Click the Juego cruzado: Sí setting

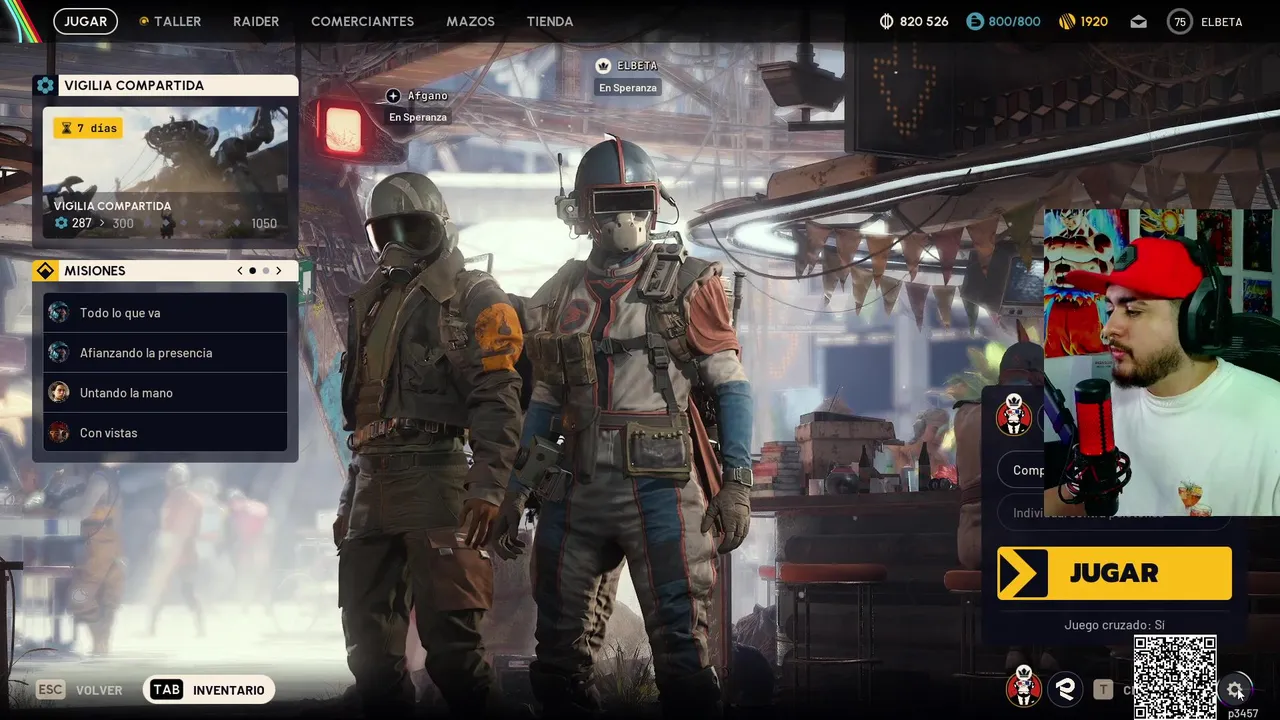pyautogui.click(x=1114, y=625)
